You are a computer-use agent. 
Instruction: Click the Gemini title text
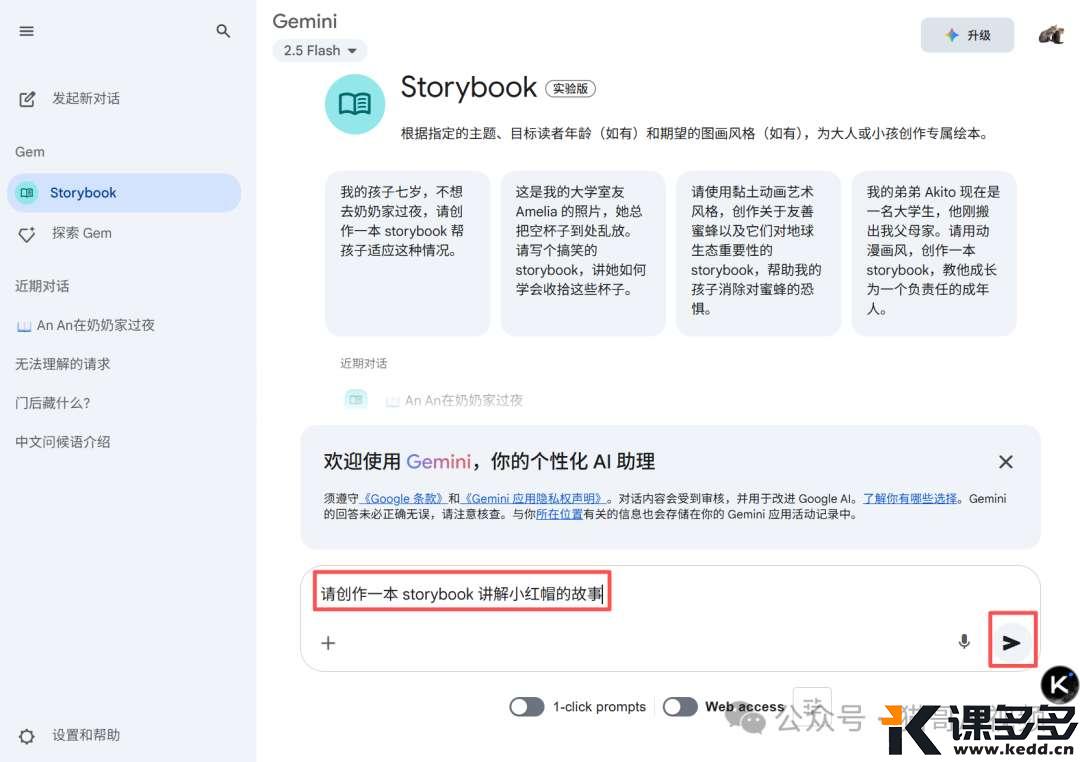point(304,21)
